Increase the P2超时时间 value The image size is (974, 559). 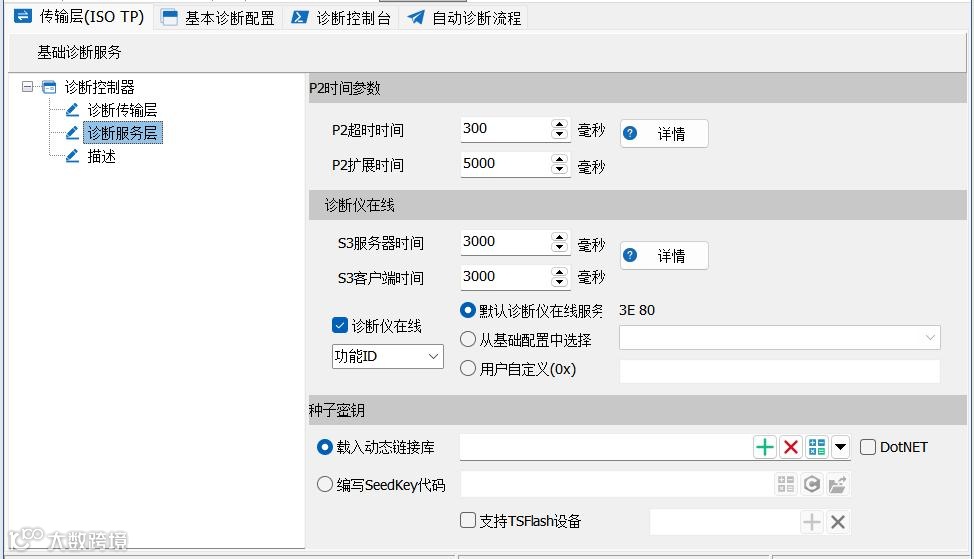[560, 124]
